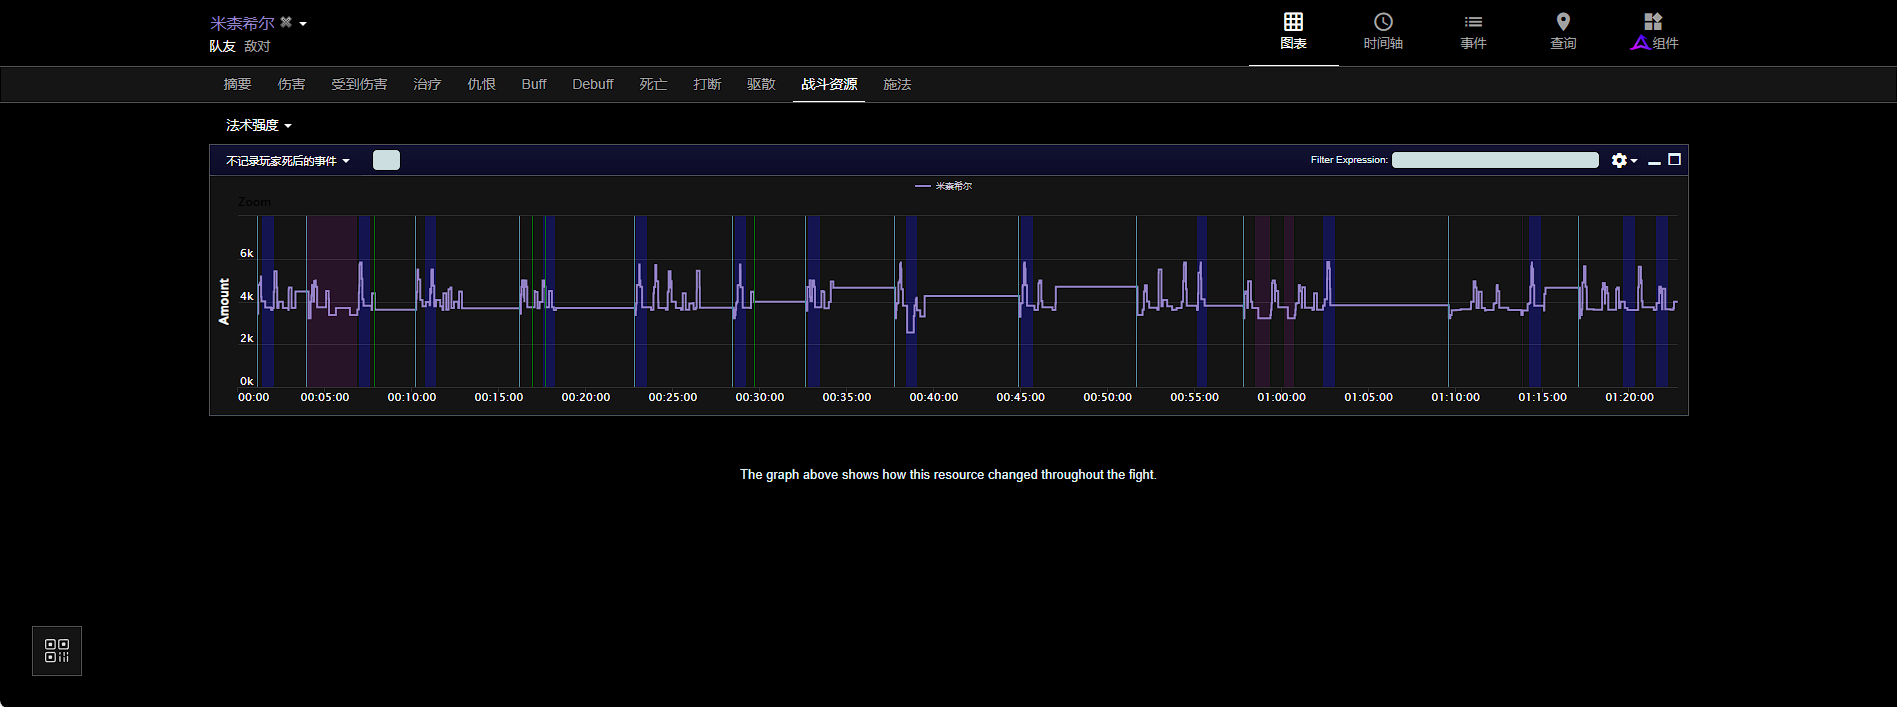Screen dimensions: 1897x707
Task: Switch to the 治疗 healing tab
Action: click(427, 84)
